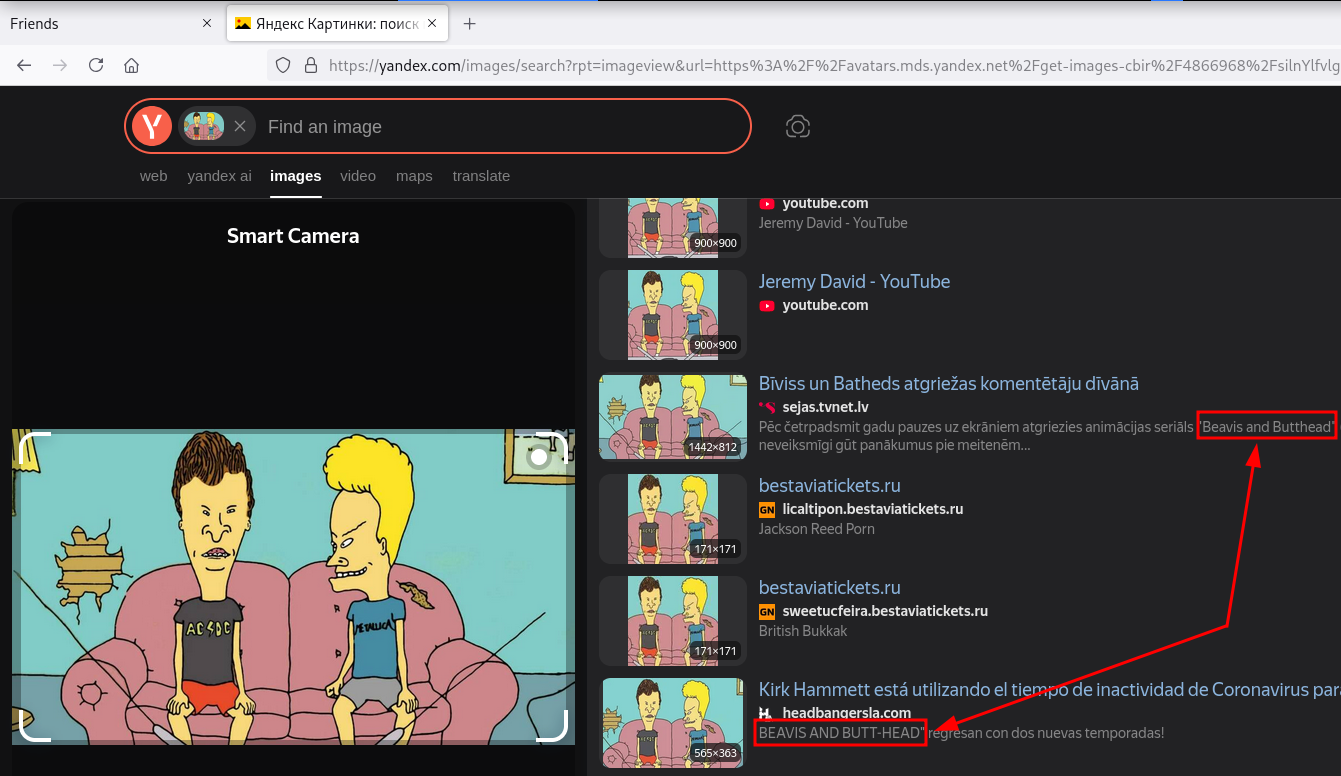Go to the browser home page
The image size is (1341, 776).
[131, 65]
